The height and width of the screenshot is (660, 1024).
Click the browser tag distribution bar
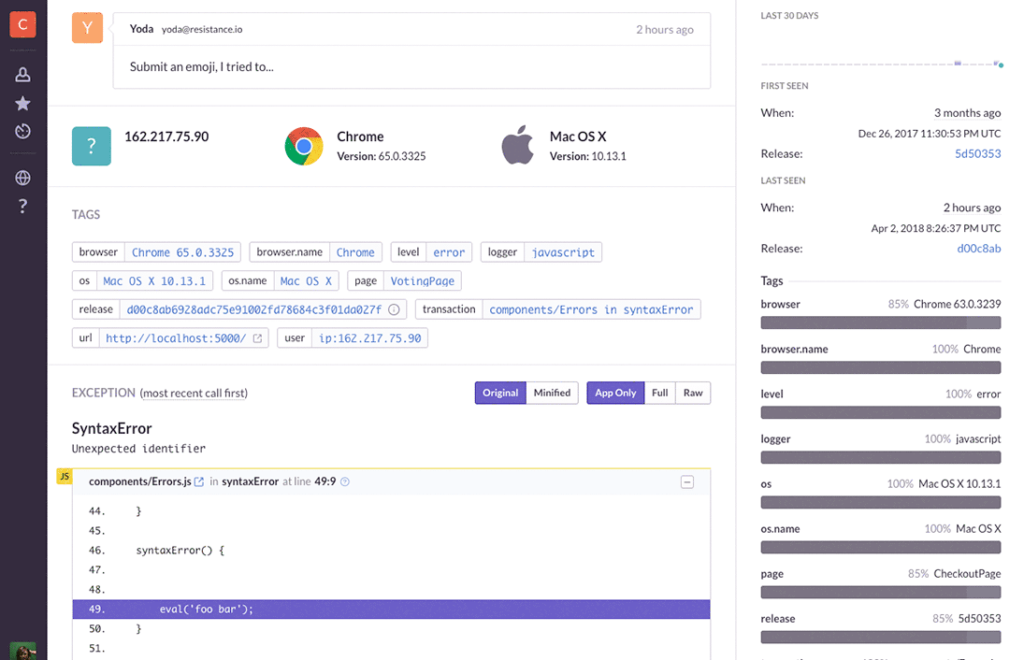(x=880, y=322)
